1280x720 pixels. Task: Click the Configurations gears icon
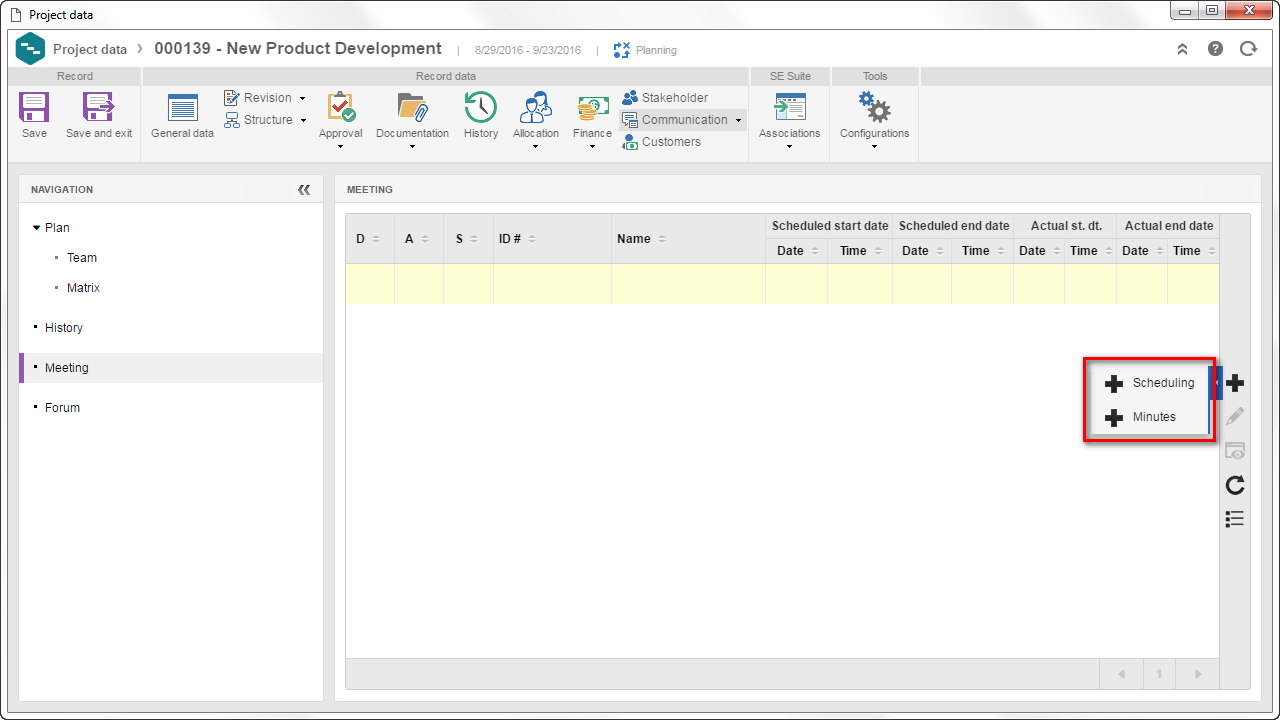874,107
